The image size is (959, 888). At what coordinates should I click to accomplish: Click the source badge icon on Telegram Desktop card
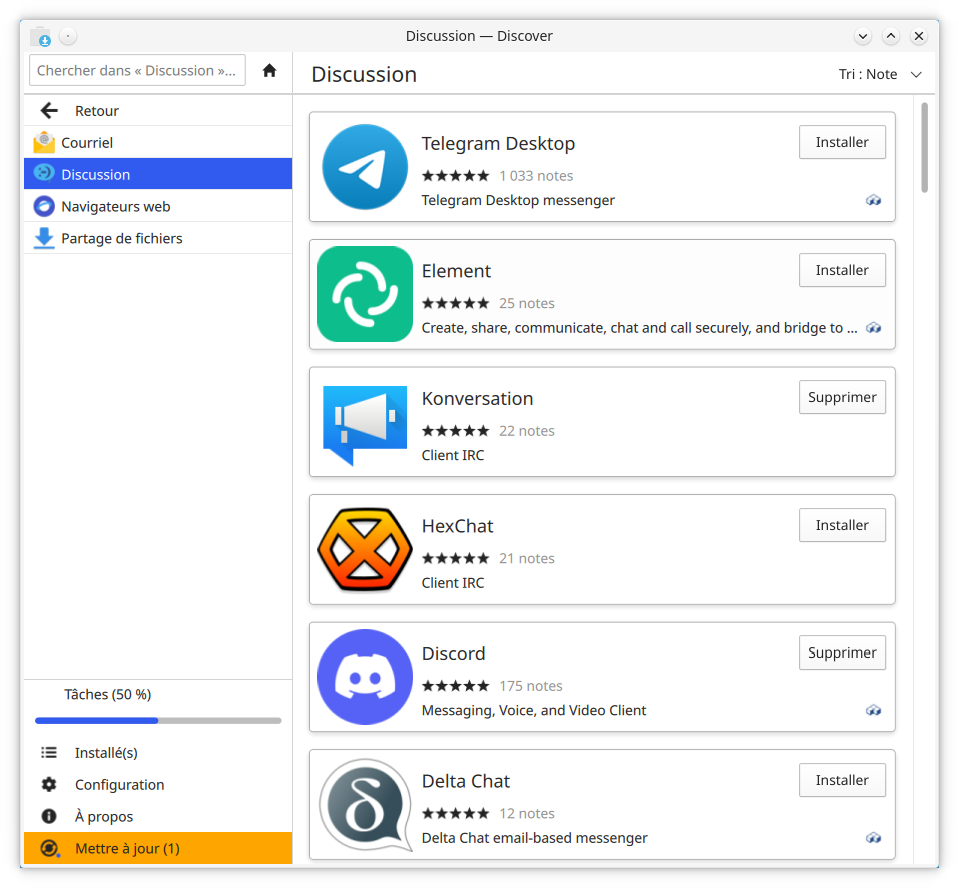coord(873,200)
